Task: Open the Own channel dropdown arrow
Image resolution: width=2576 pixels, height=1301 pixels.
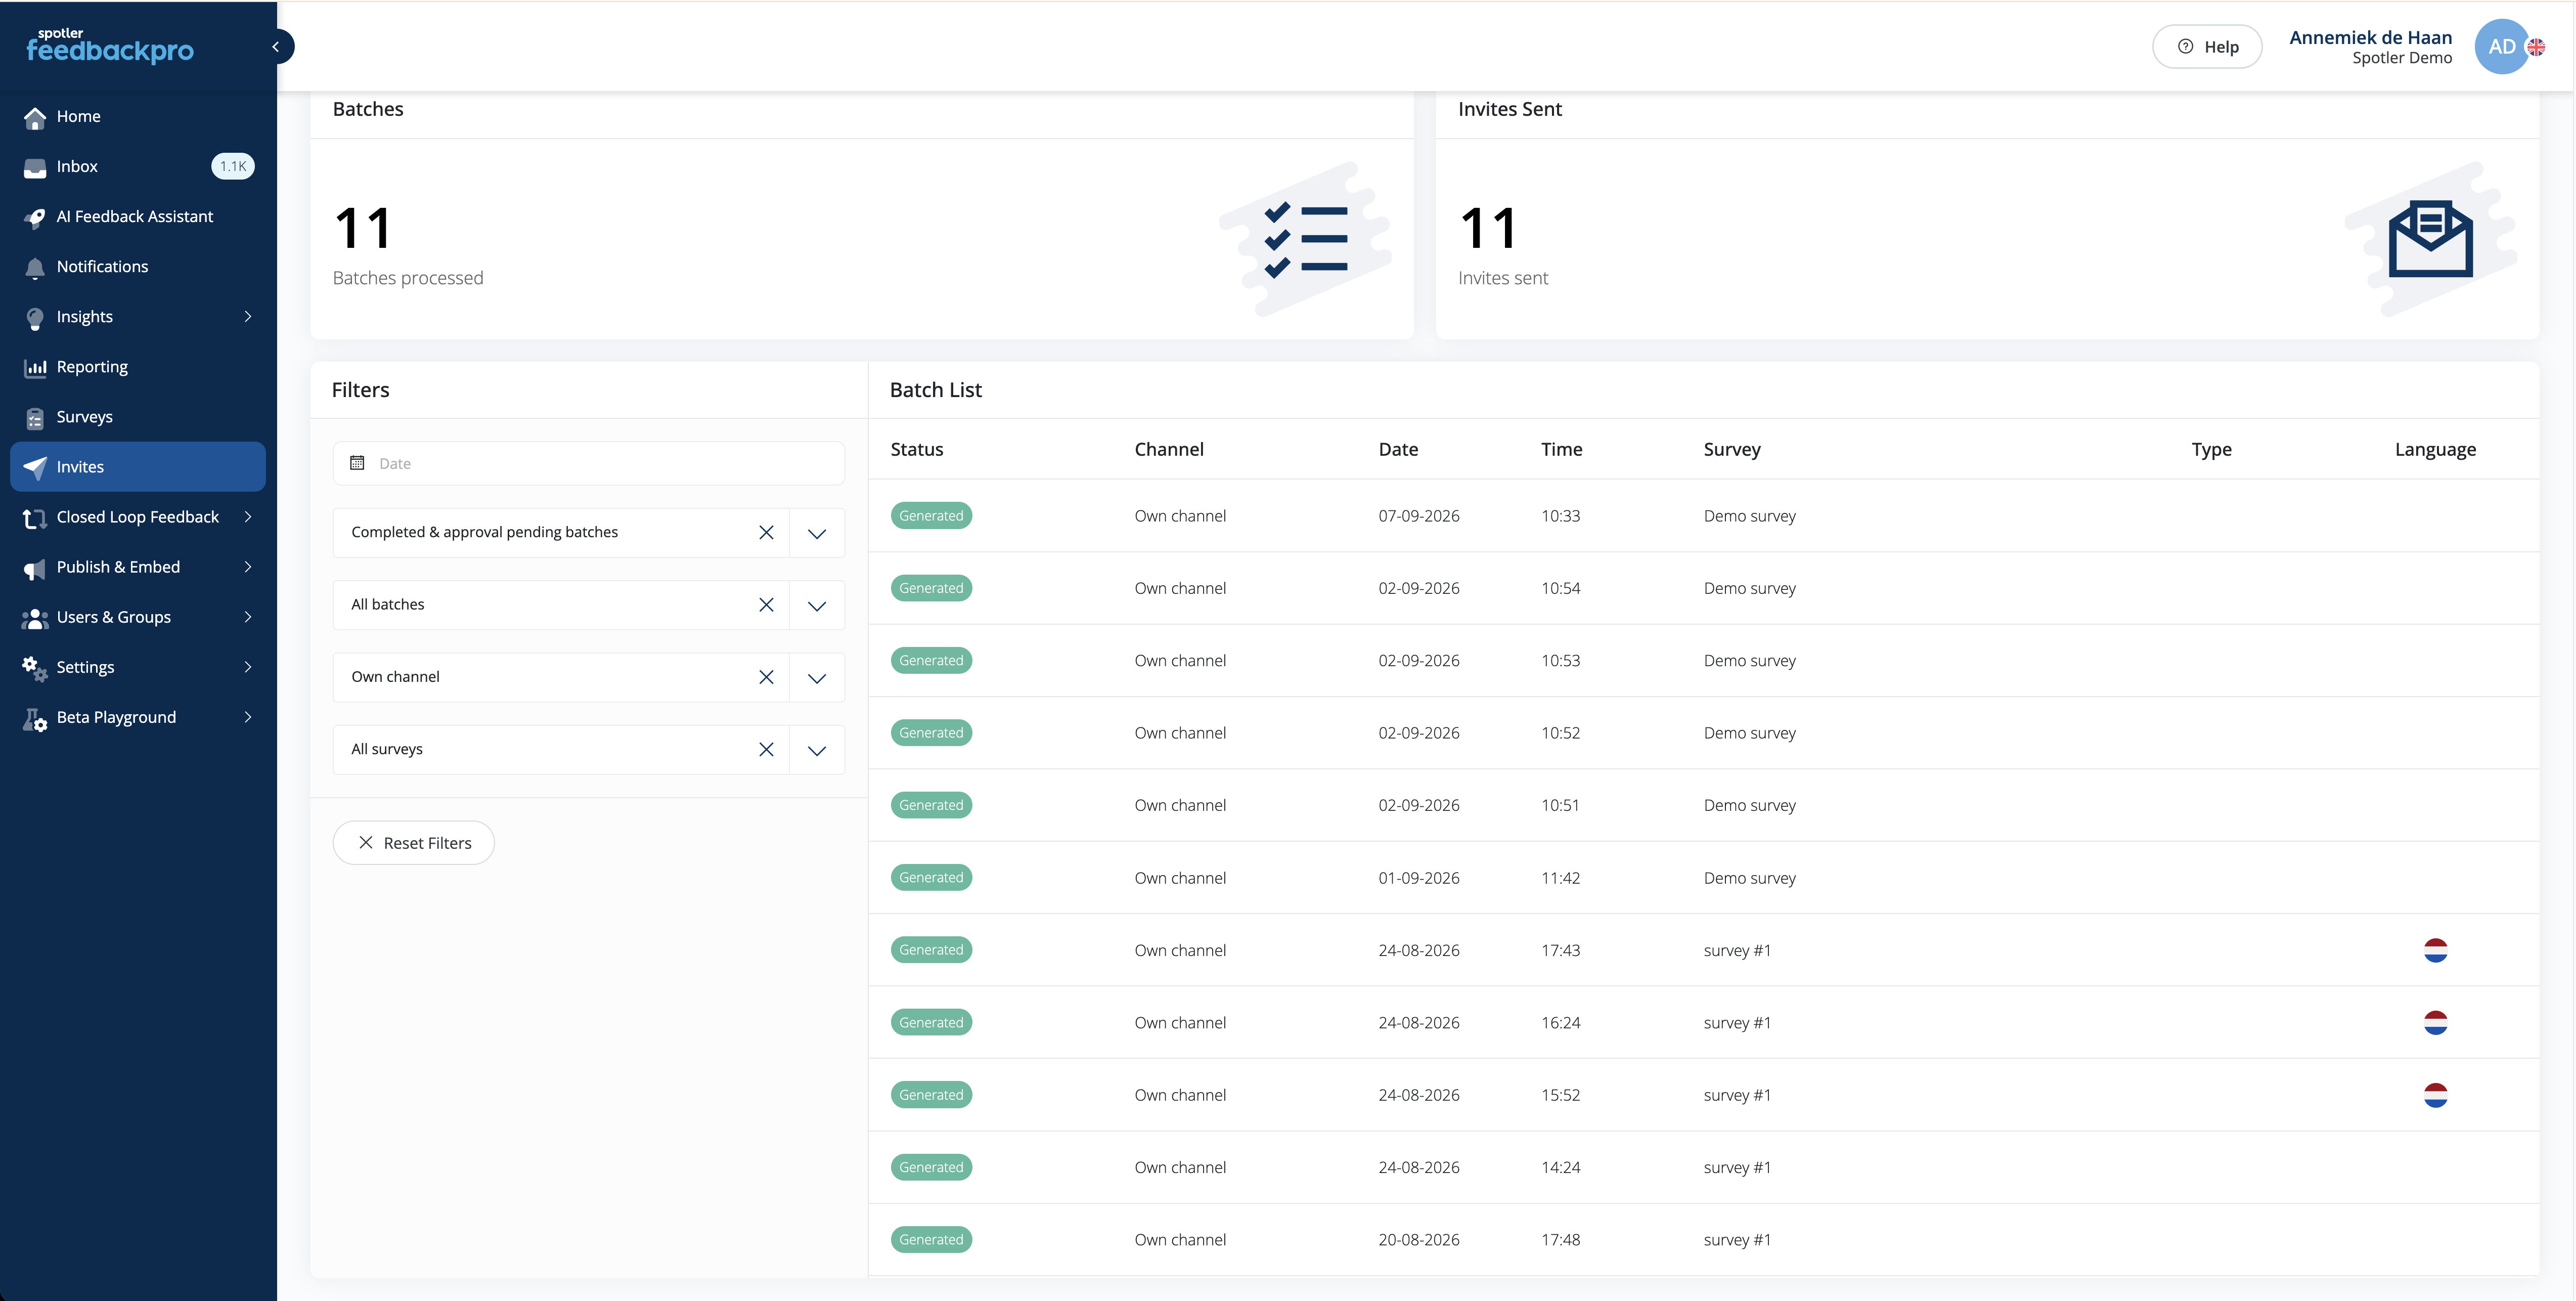Action: (817, 678)
